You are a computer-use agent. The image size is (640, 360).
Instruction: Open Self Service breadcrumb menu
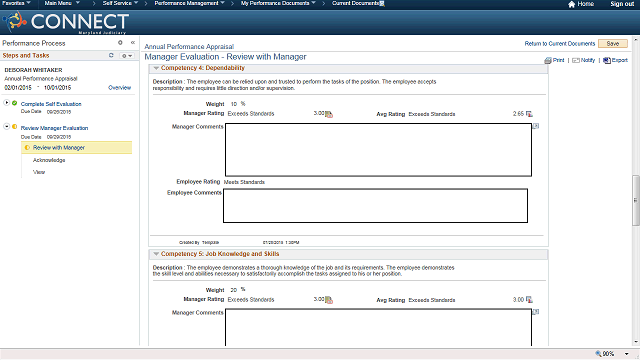120,3
